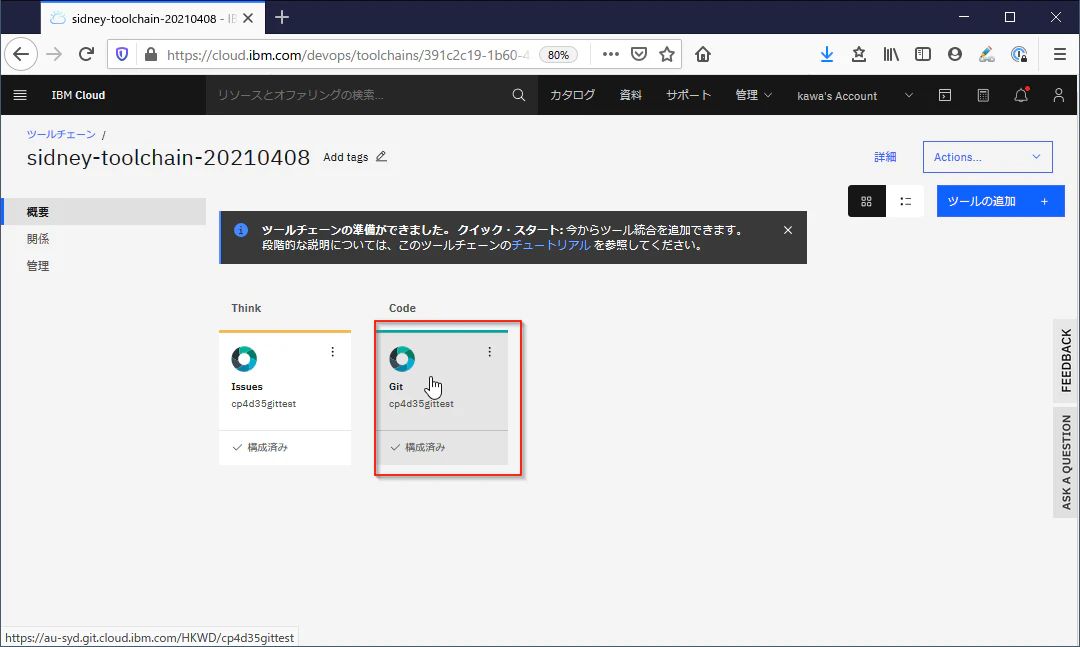Open the FEEDBACK side tab
Viewport: 1080px width, 647px height.
[1066, 360]
